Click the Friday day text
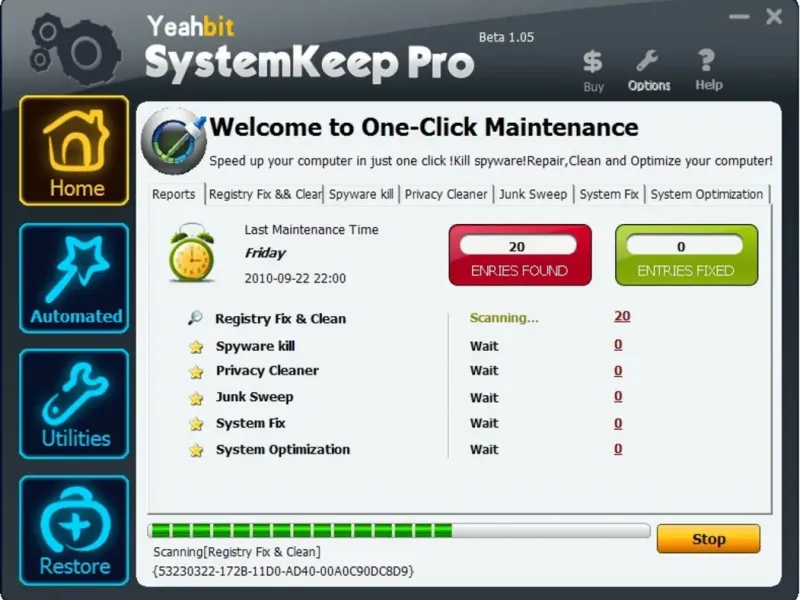This screenshot has height=600, width=800. click(265, 253)
